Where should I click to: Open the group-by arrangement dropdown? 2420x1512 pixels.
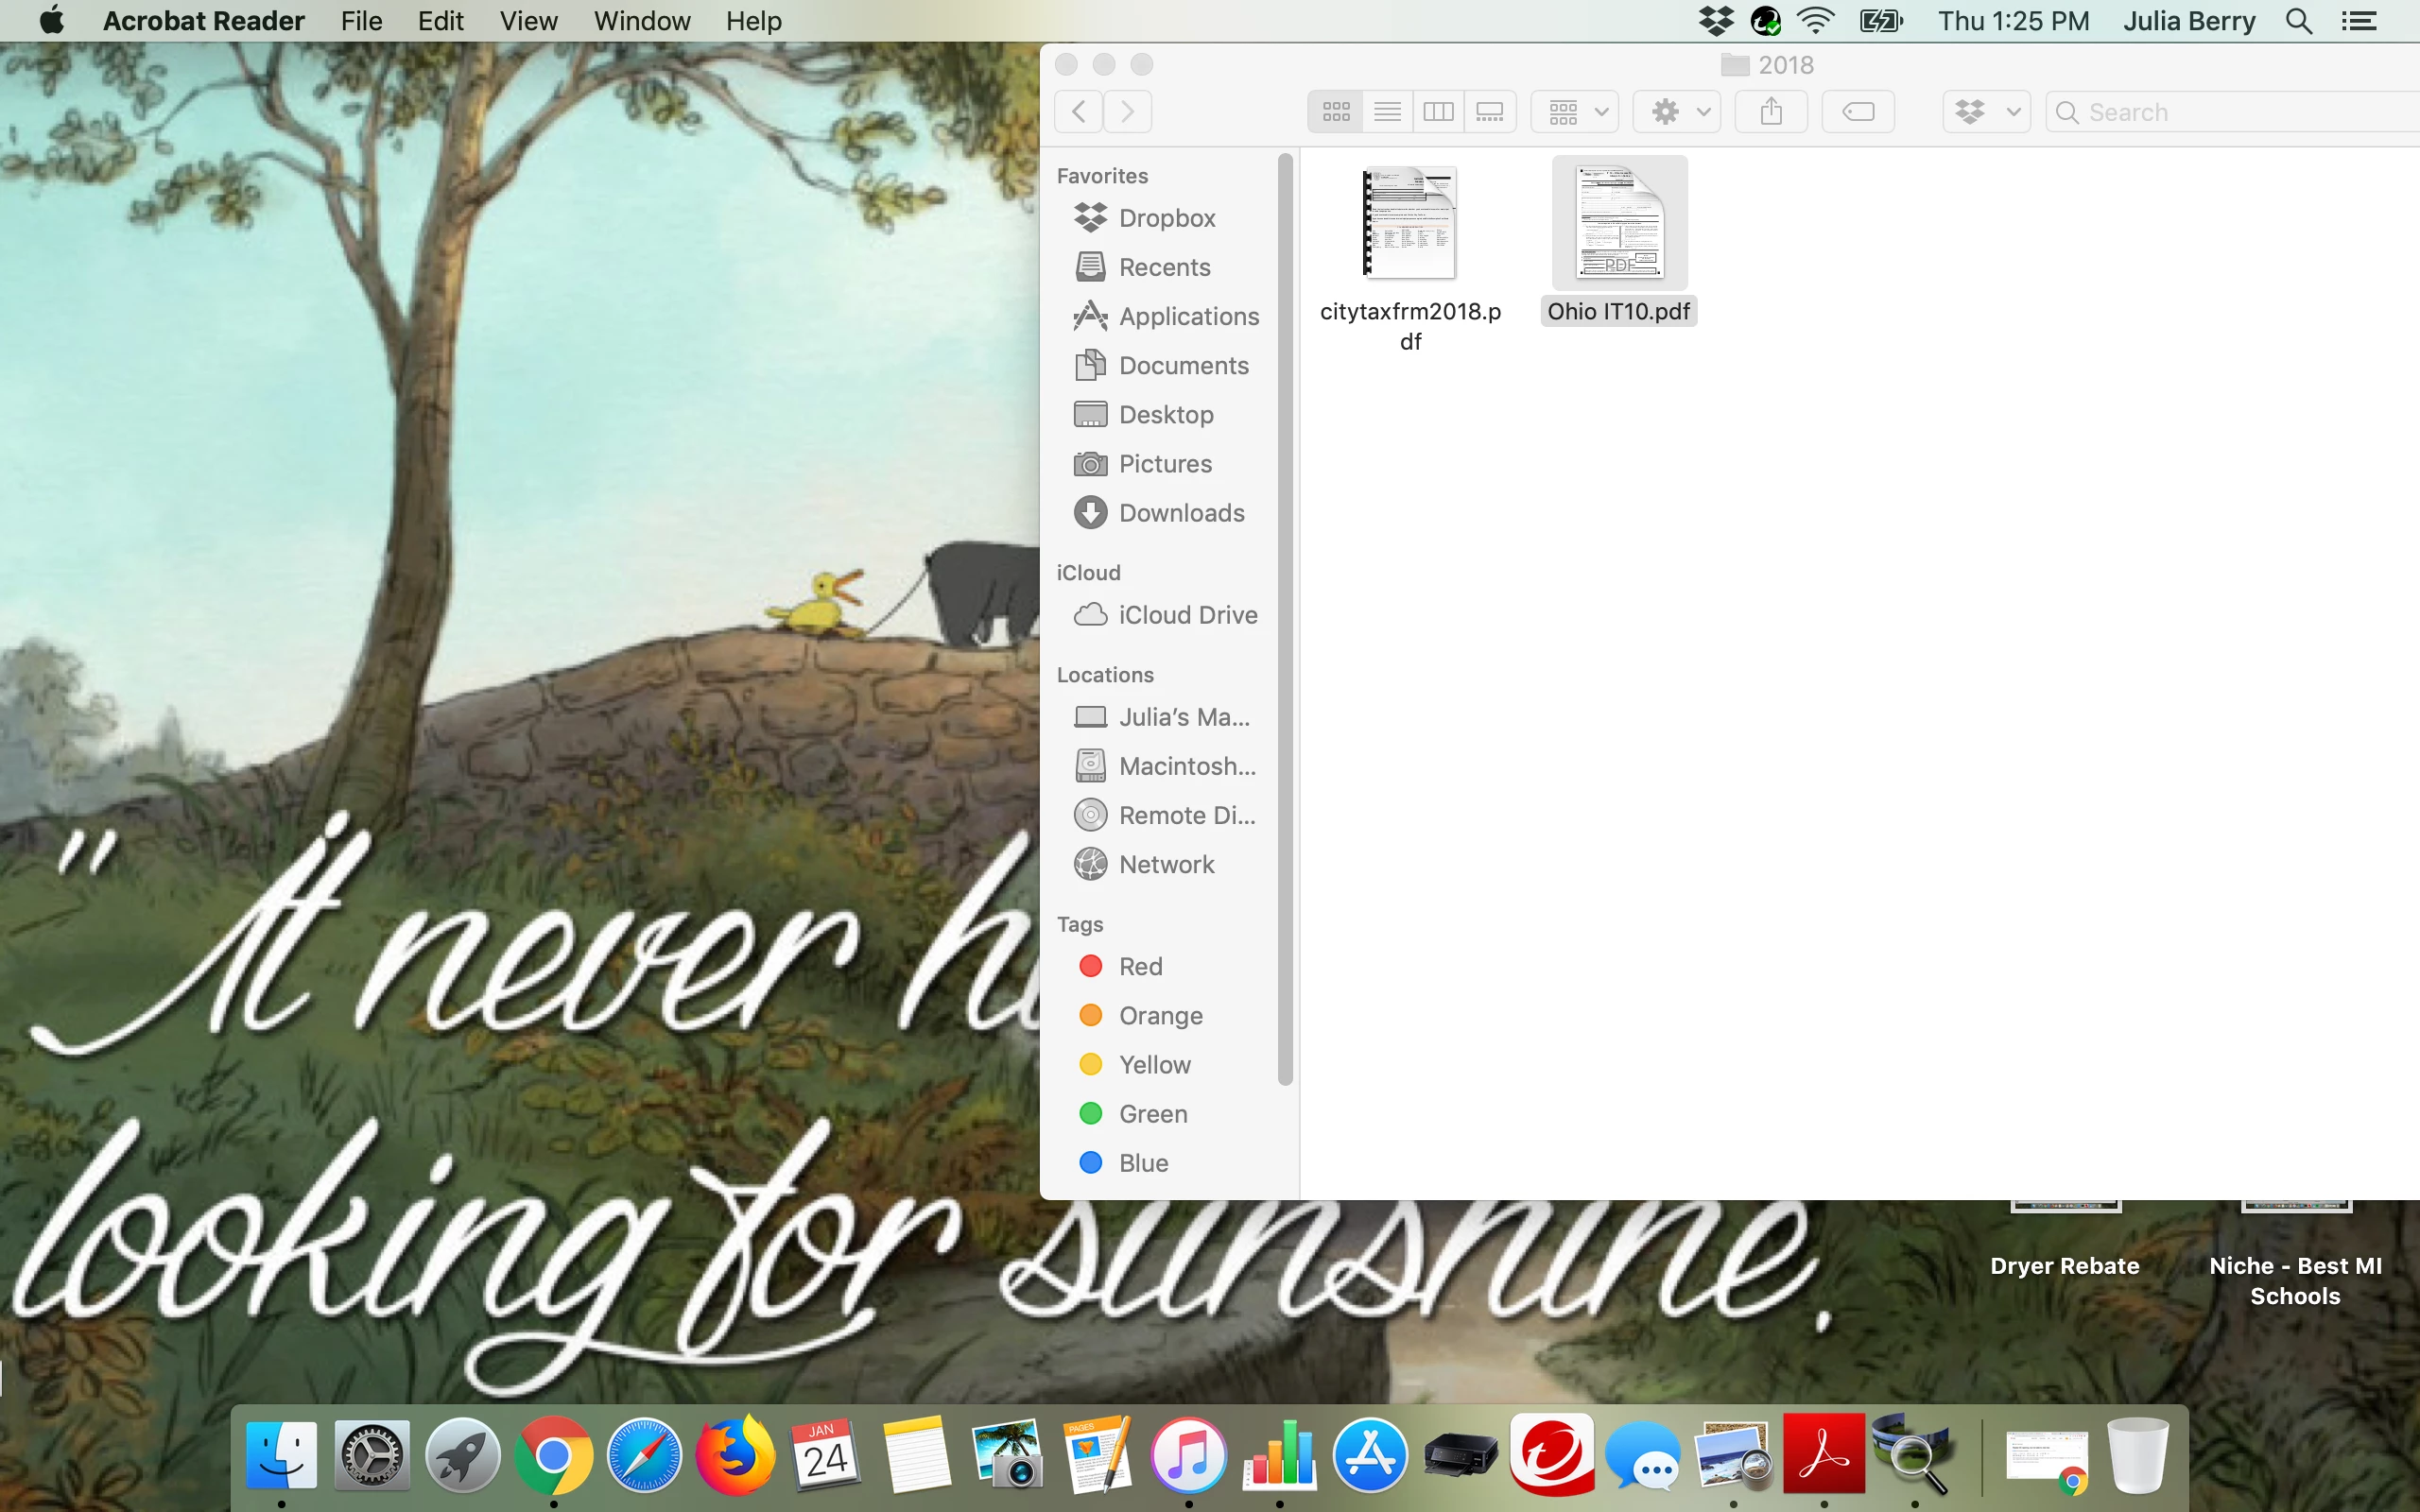[1576, 112]
